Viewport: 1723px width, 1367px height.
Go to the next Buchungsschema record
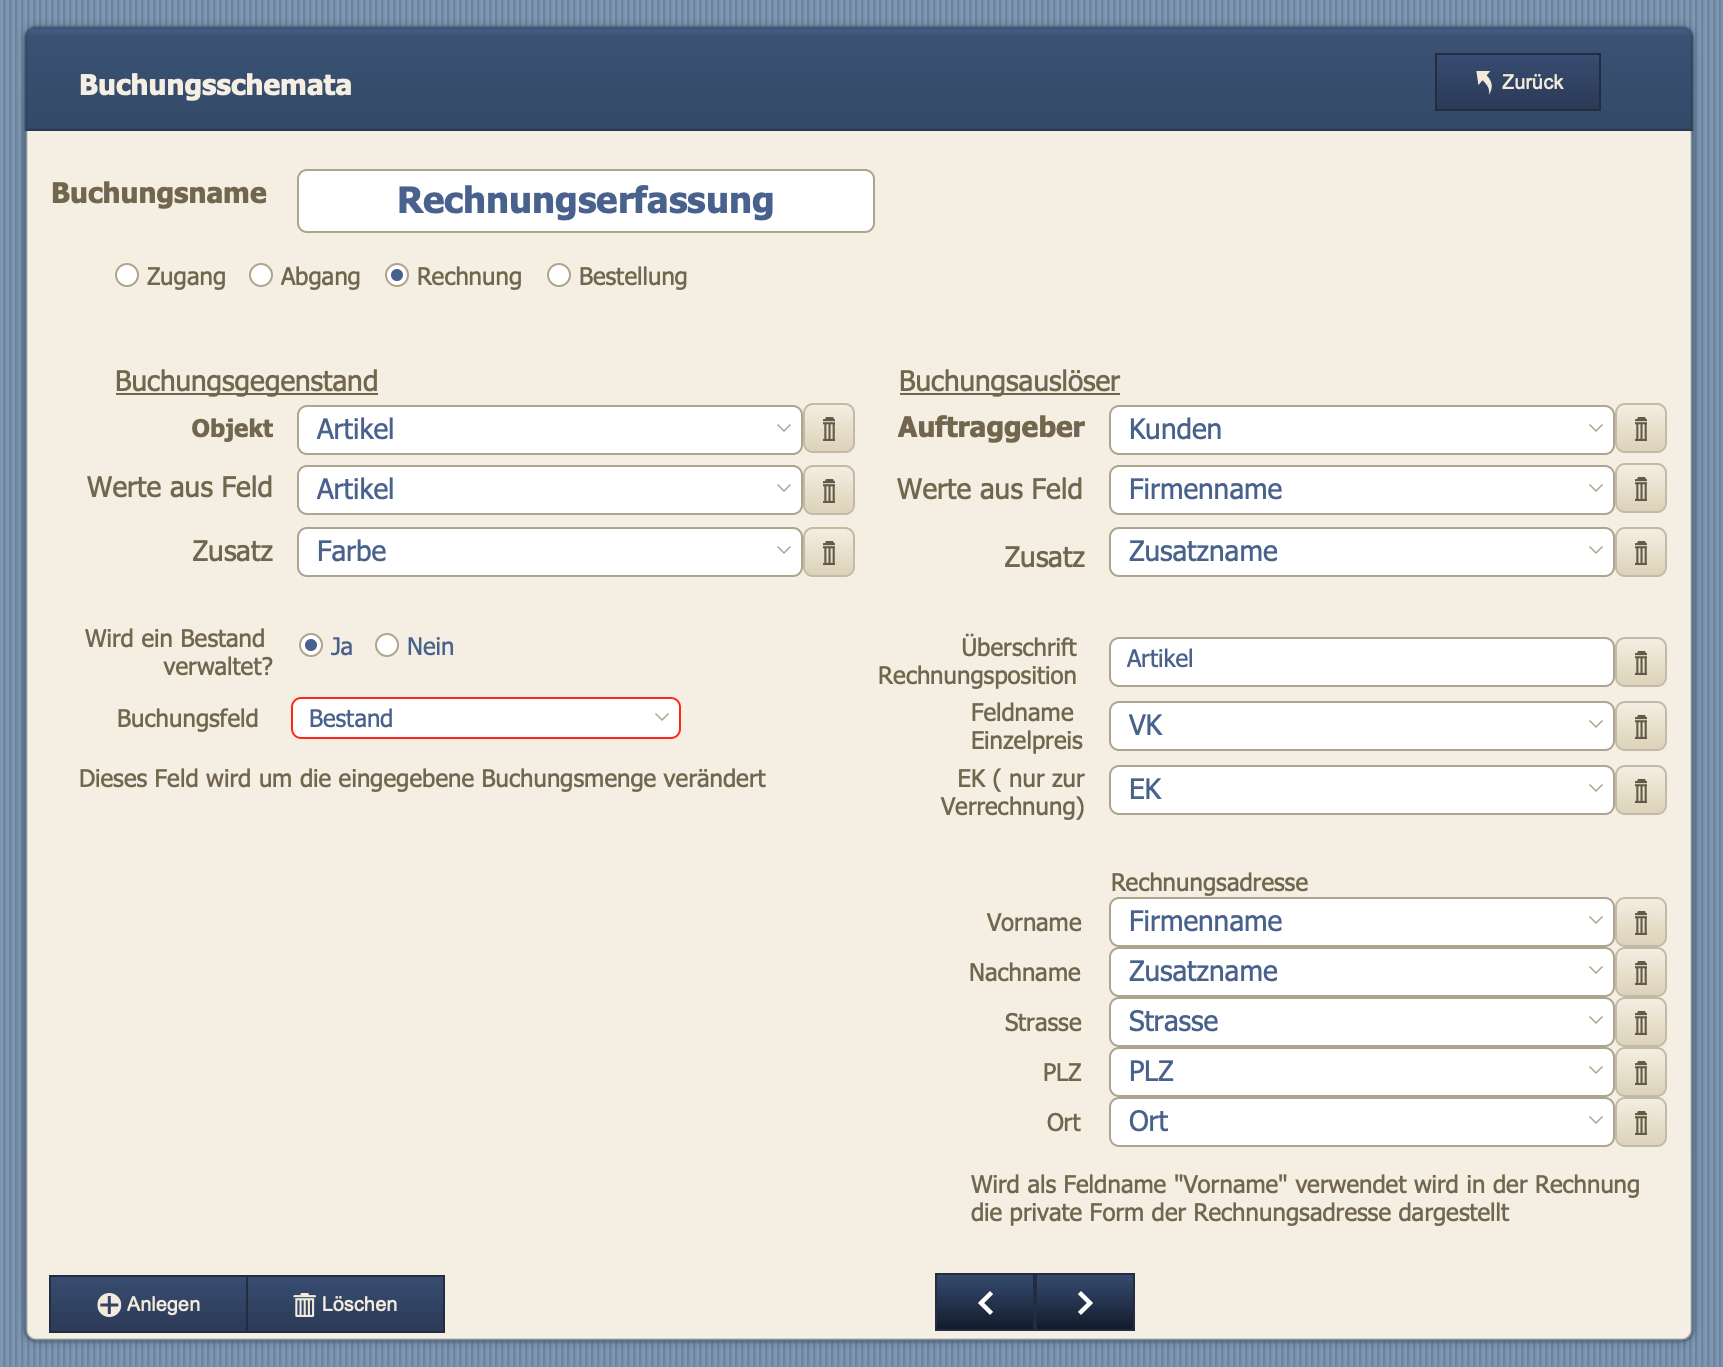pyautogui.click(x=1085, y=1302)
